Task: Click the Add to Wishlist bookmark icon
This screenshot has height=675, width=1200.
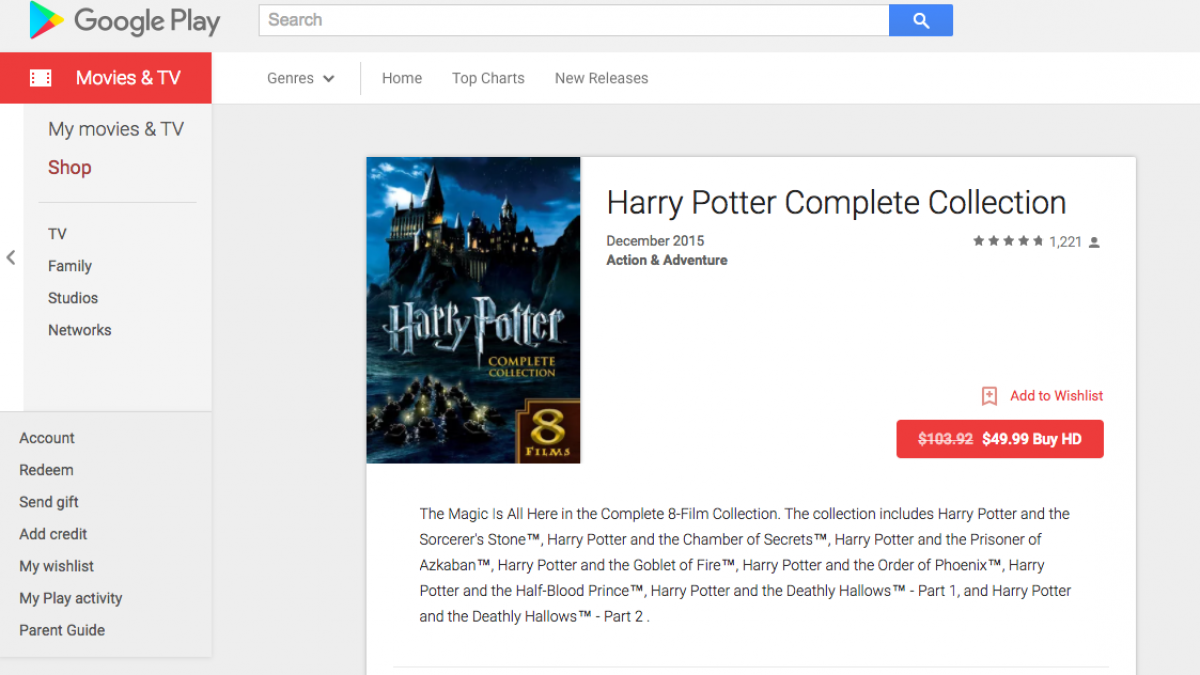Action: pyautogui.click(x=989, y=396)
